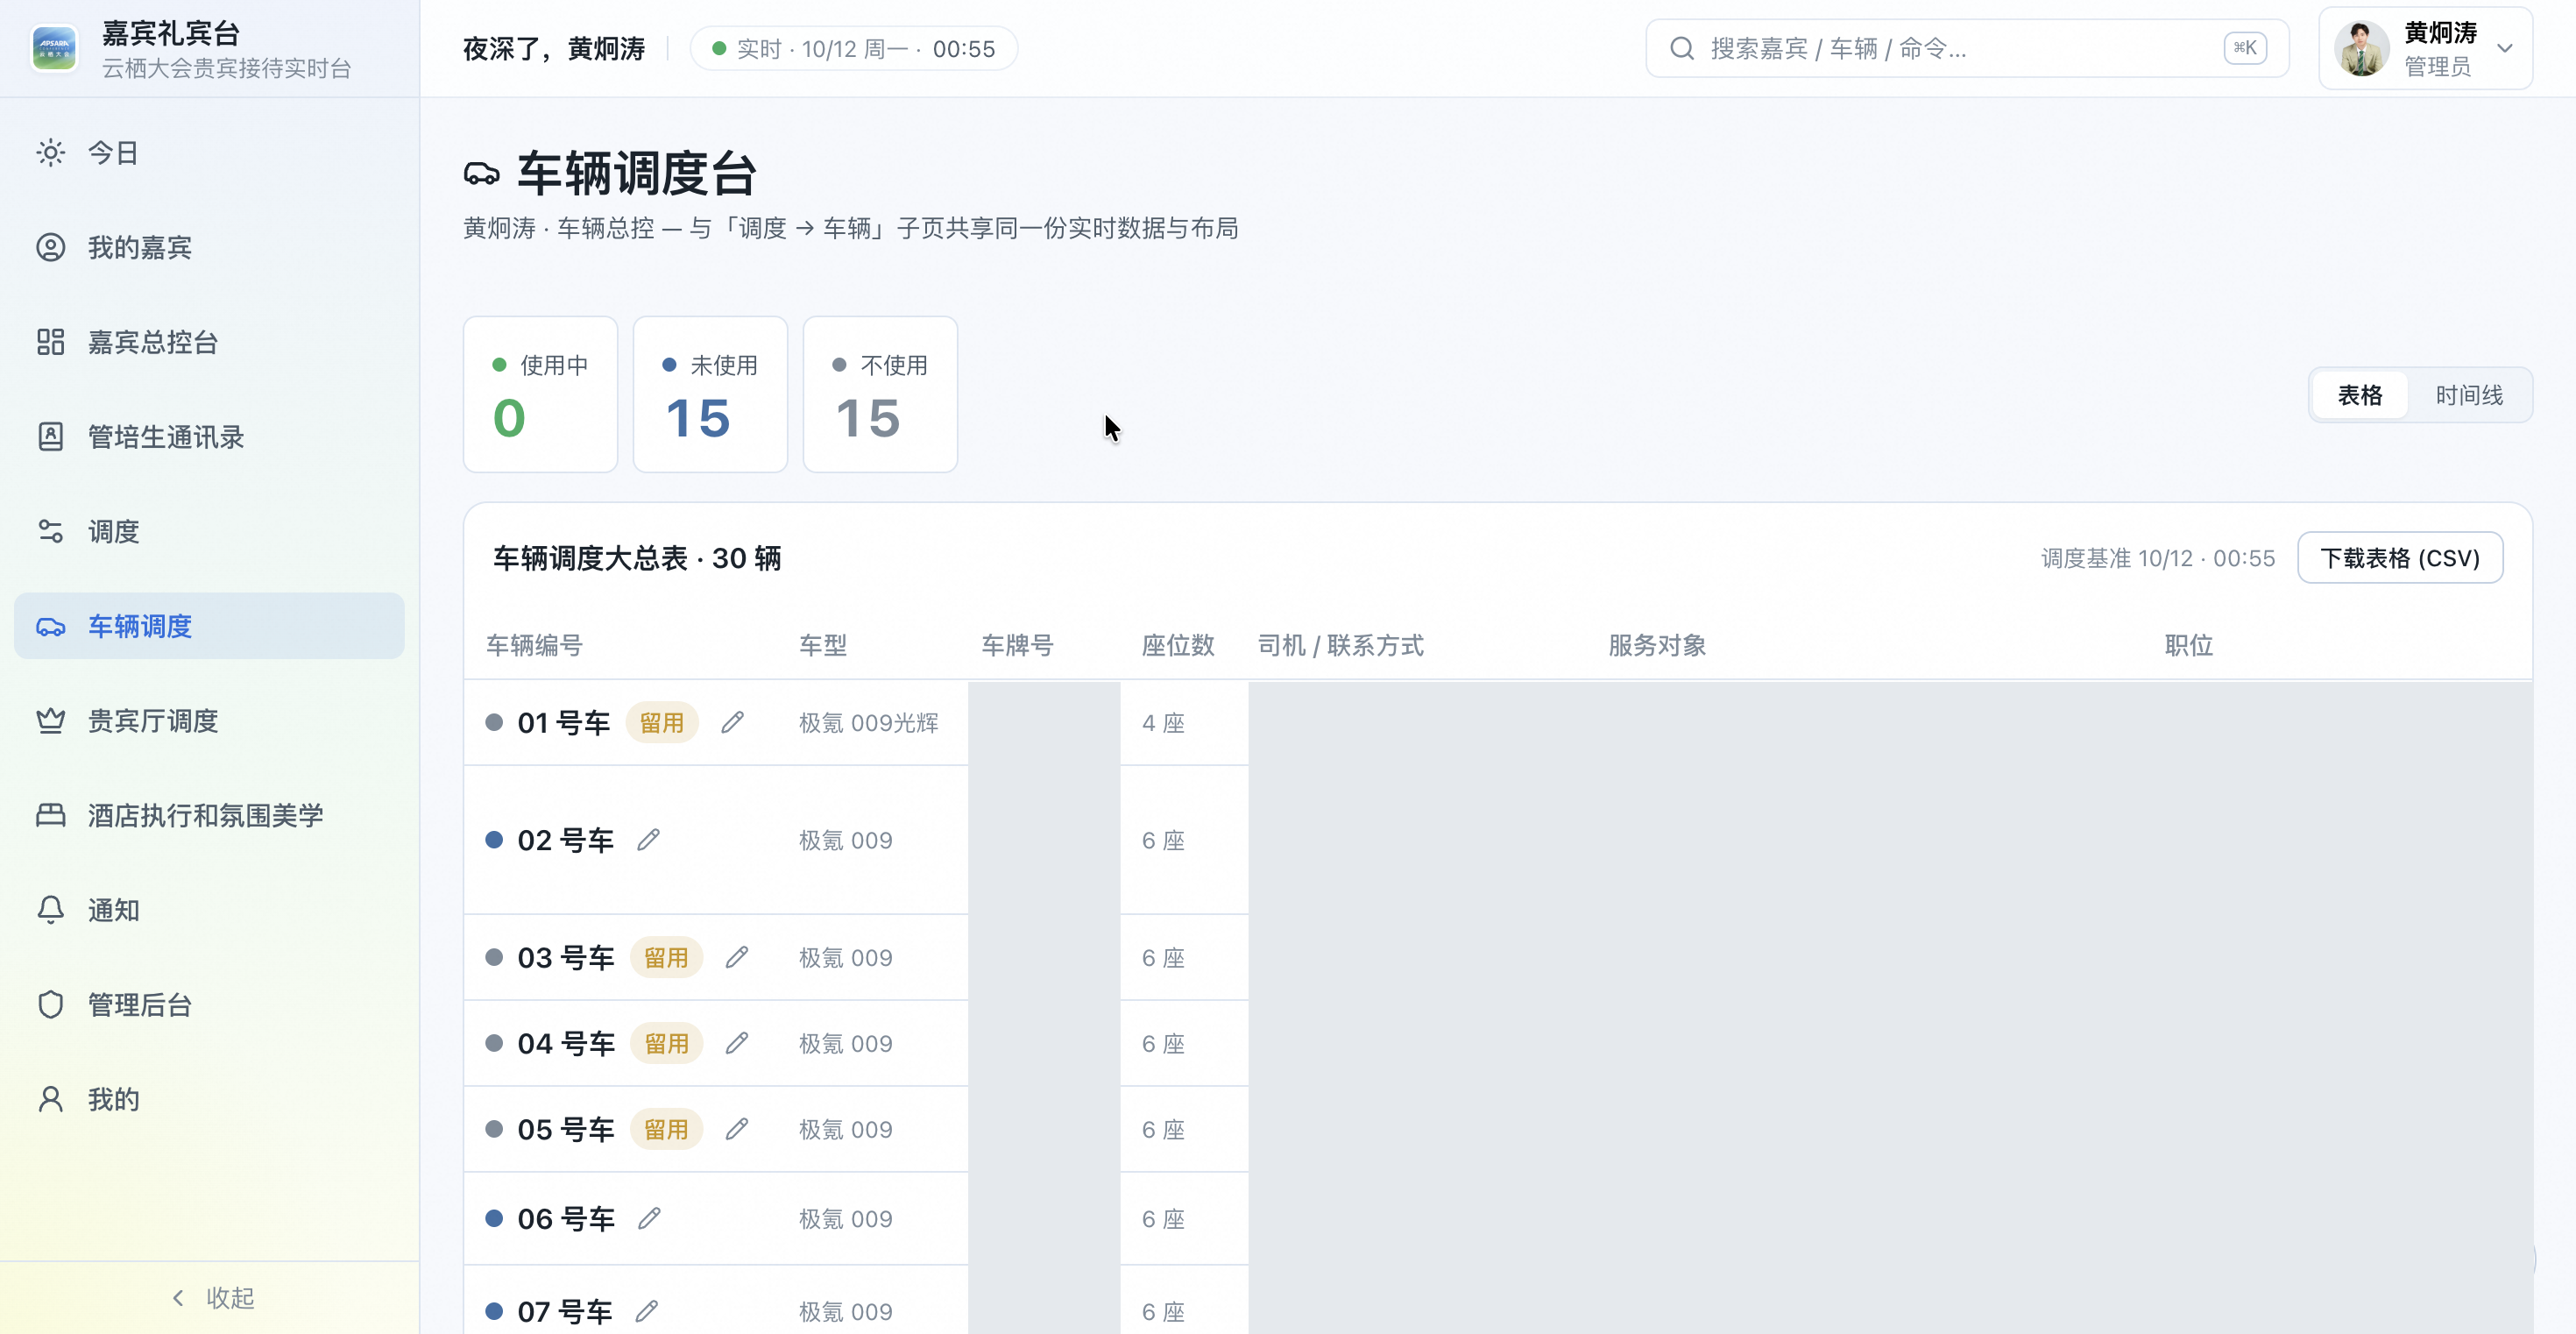
Task: Edit 04 号车 with pencil icon
Action: click(x=737, y=1044)
